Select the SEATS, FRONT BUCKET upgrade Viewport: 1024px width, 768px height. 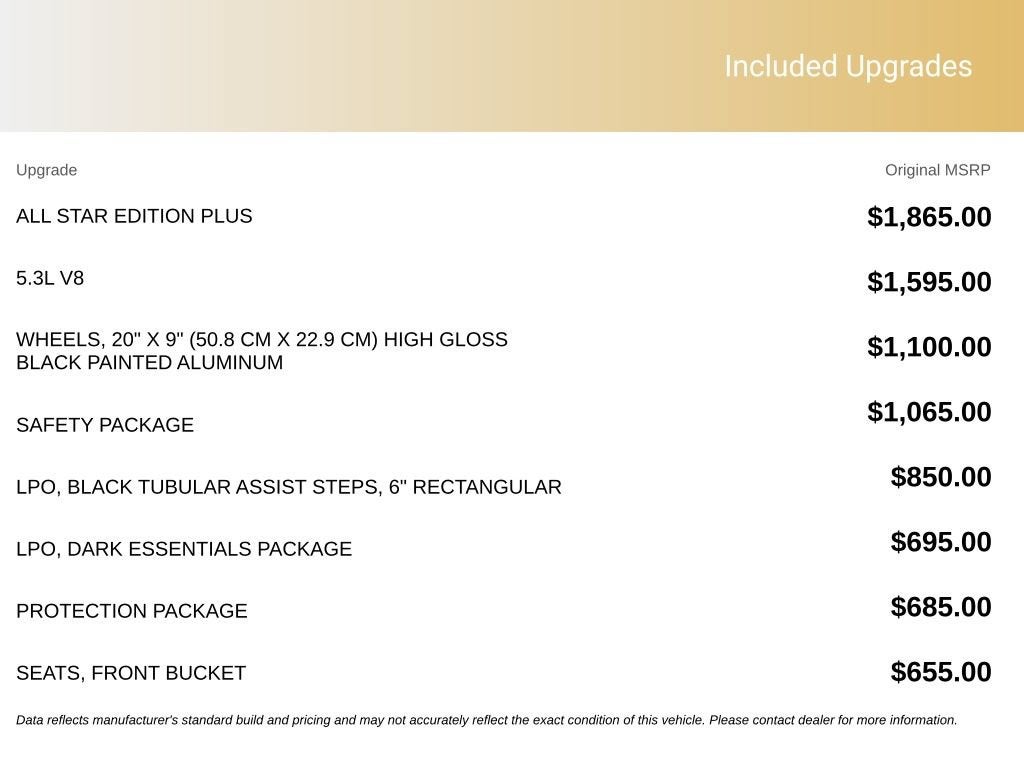pos(131,673)
